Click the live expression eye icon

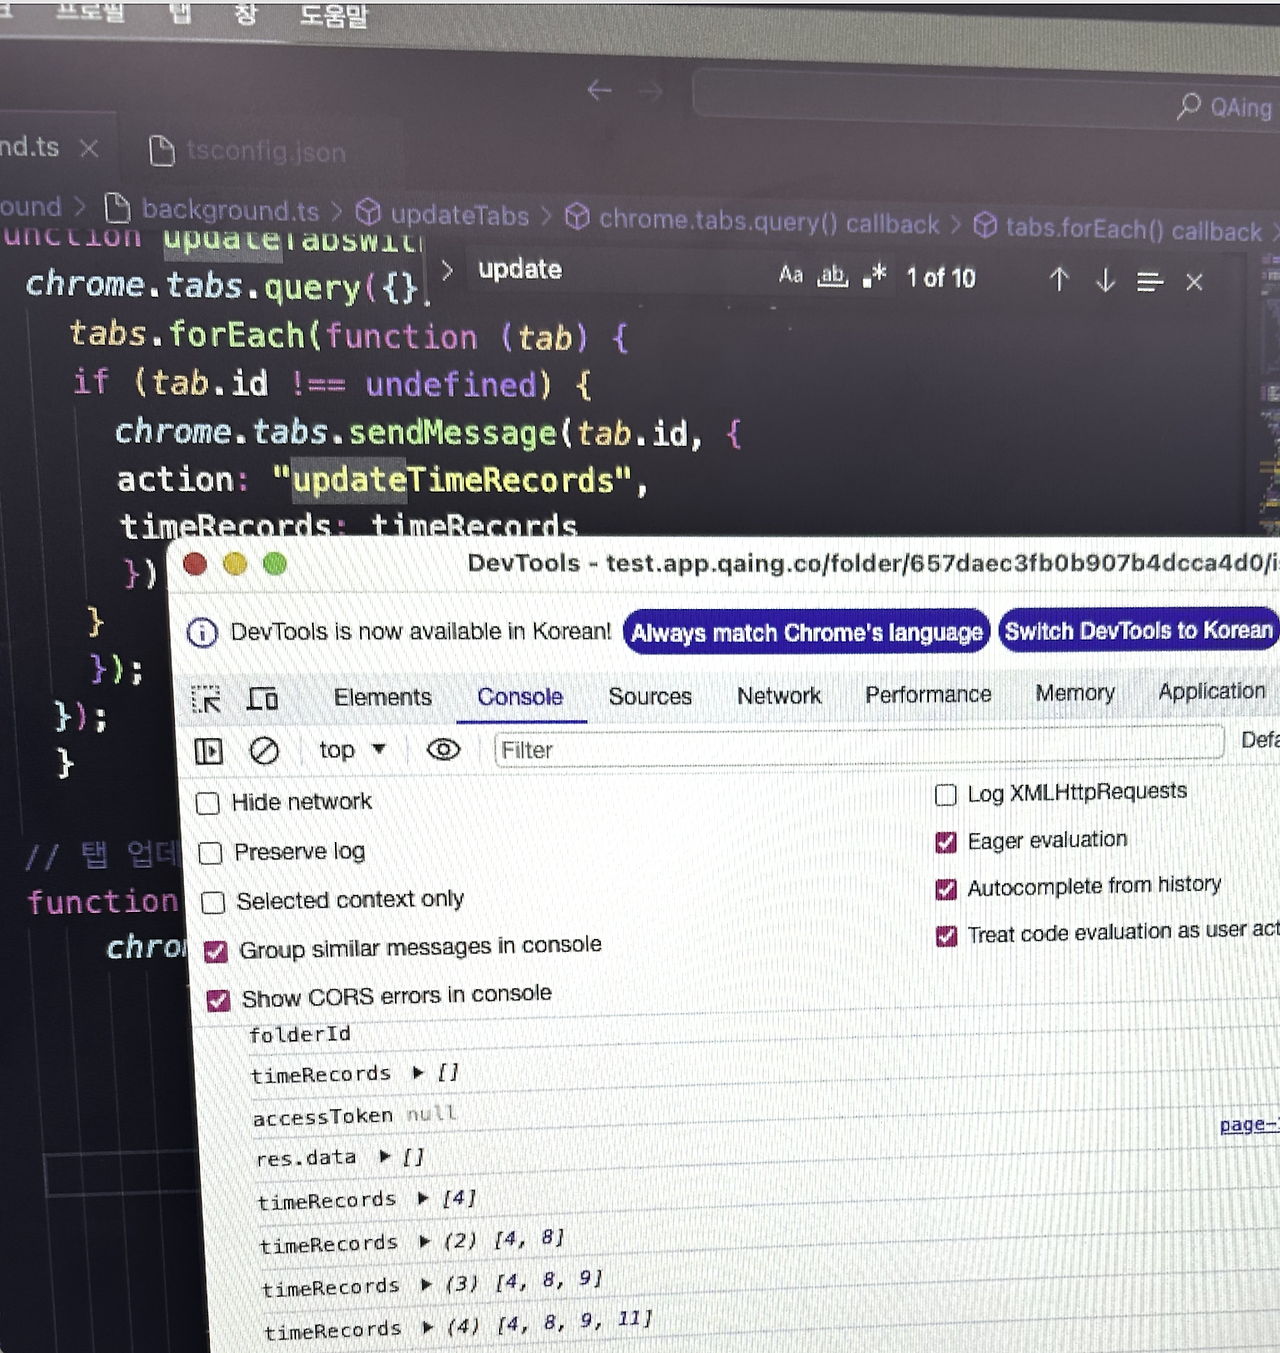point(443,749)
